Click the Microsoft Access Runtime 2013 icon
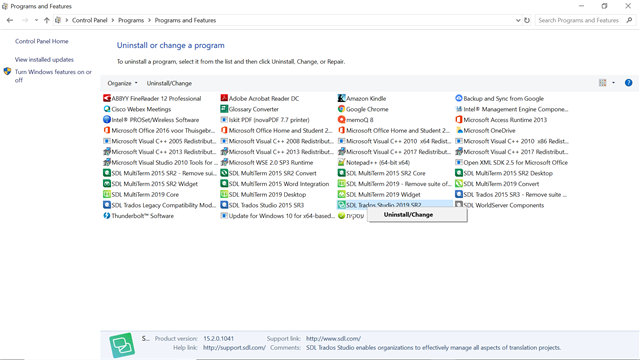 [x=459, y=120]
